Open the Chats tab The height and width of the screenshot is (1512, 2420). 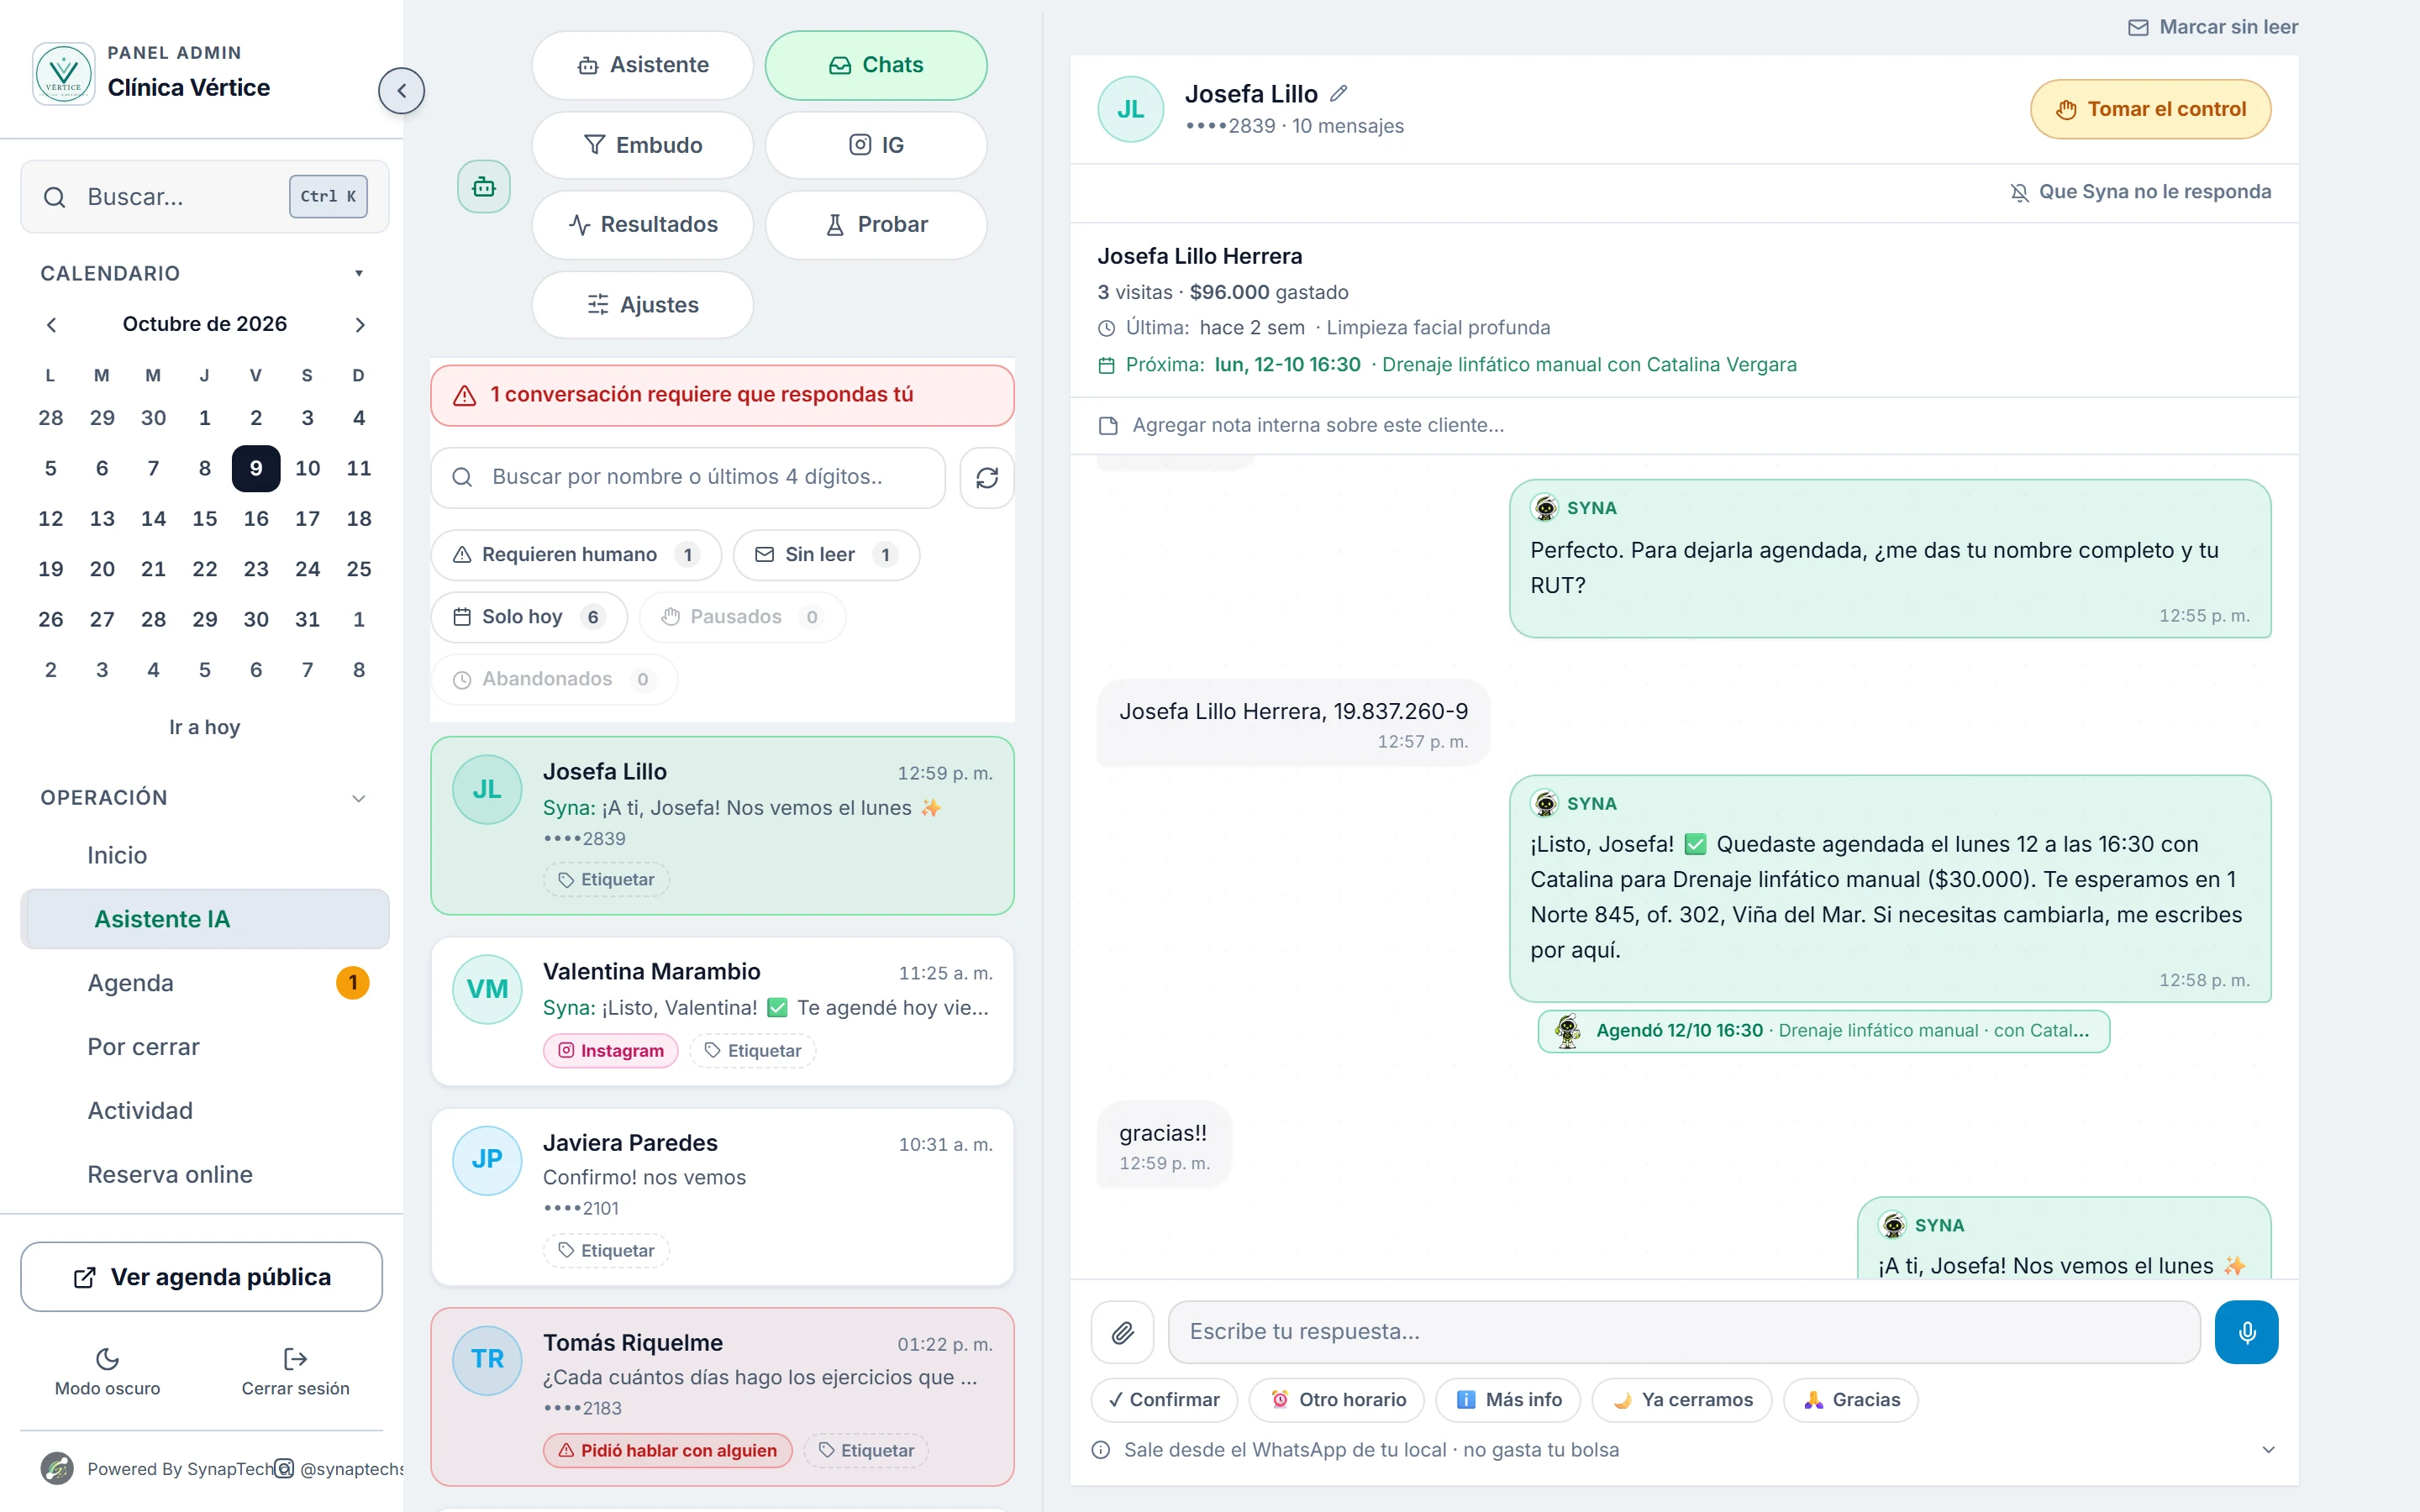pos(876,65)
